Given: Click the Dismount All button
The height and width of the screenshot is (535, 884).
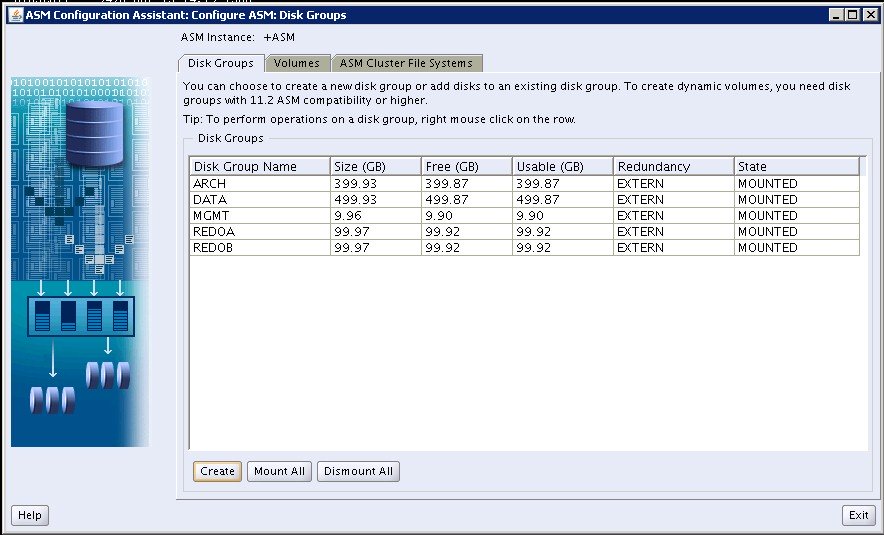Looking at the screenshot, I should coord(359,471).
